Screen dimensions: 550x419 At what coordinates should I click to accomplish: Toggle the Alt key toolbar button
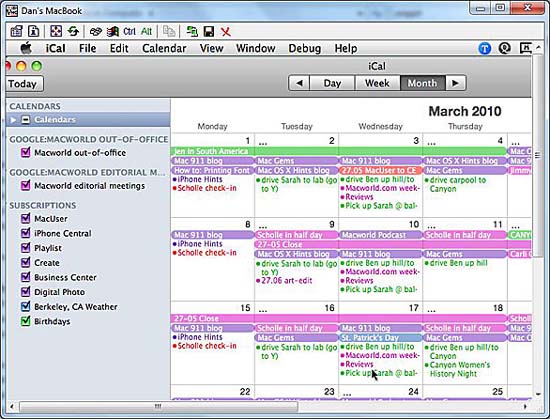pyautogui.click(x=147, y=32)
